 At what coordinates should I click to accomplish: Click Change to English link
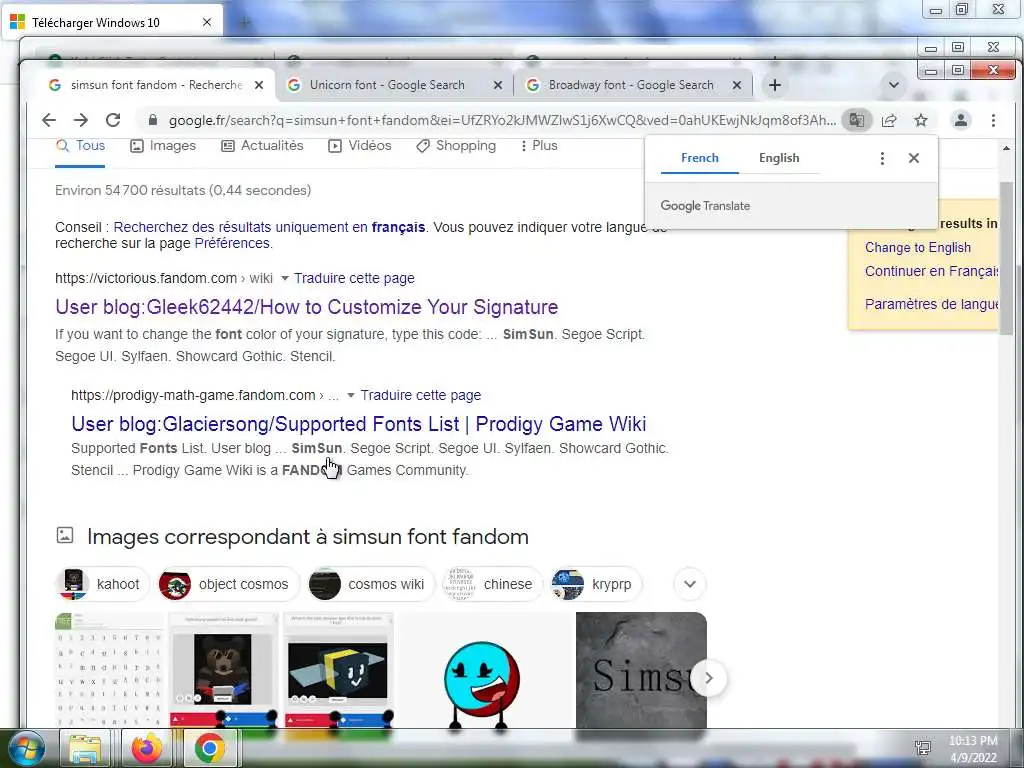918,248
